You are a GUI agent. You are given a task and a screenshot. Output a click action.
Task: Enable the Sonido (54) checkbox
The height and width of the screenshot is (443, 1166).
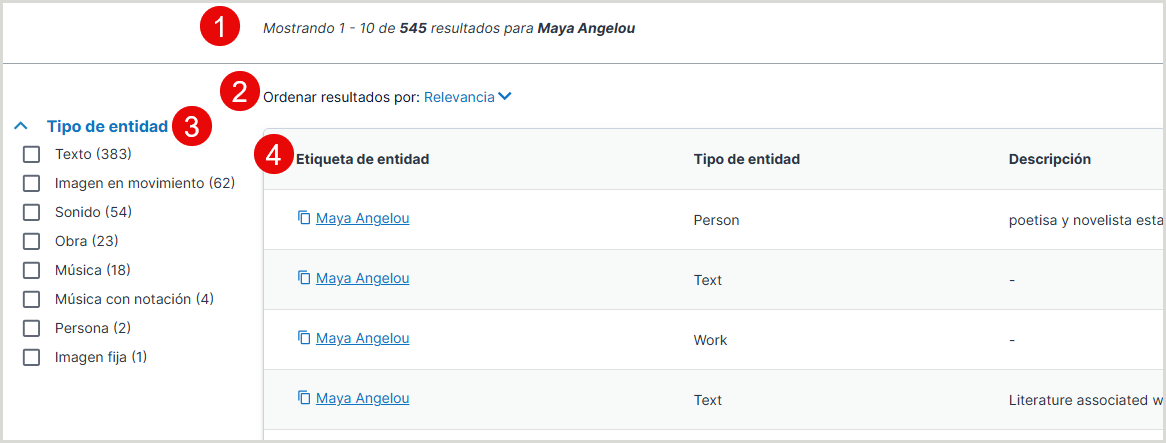click(x=31, y=212)
